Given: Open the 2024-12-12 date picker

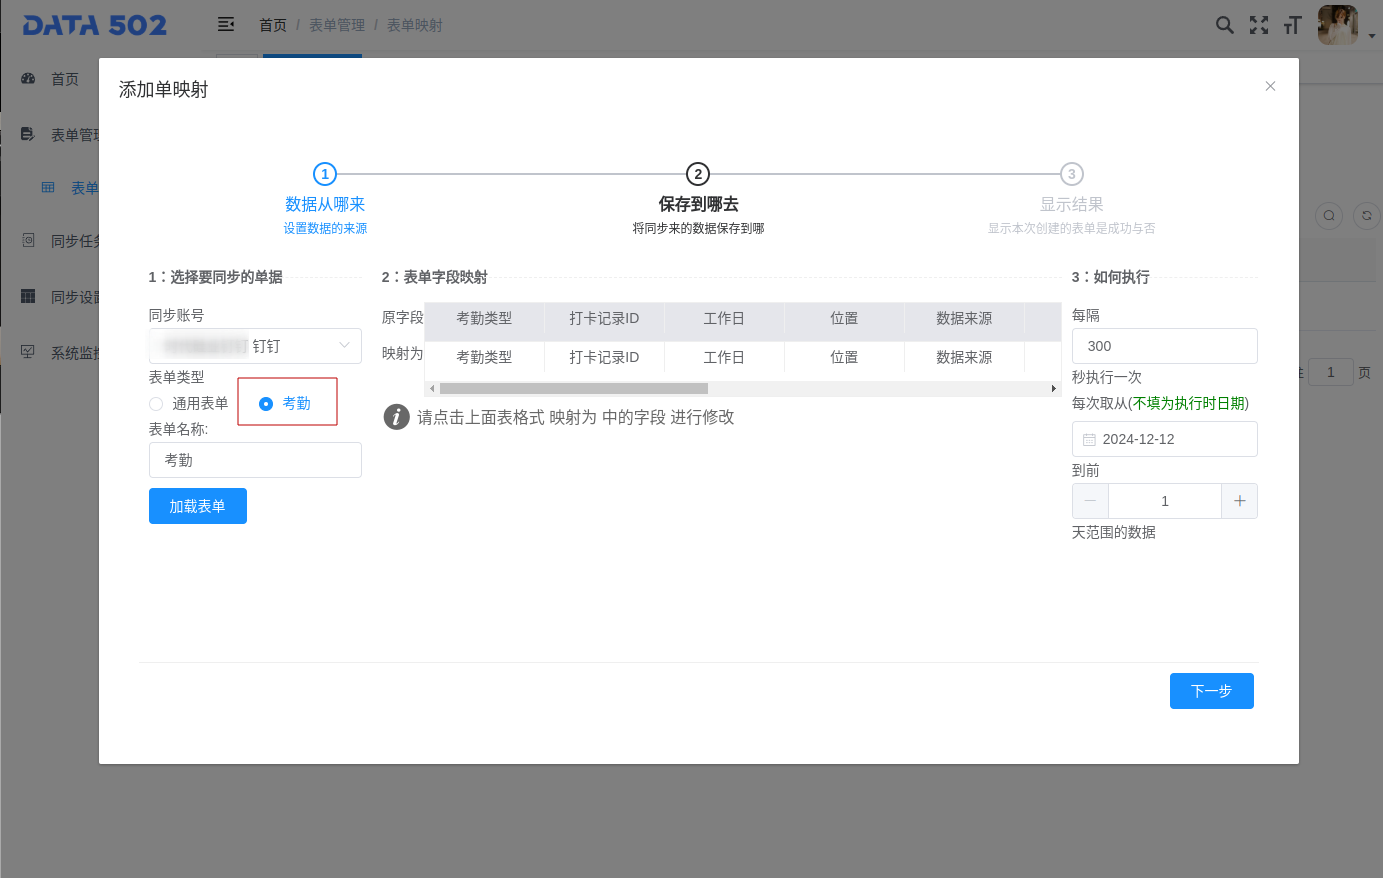Looking at the screenshot, I should pos(1164,439).
